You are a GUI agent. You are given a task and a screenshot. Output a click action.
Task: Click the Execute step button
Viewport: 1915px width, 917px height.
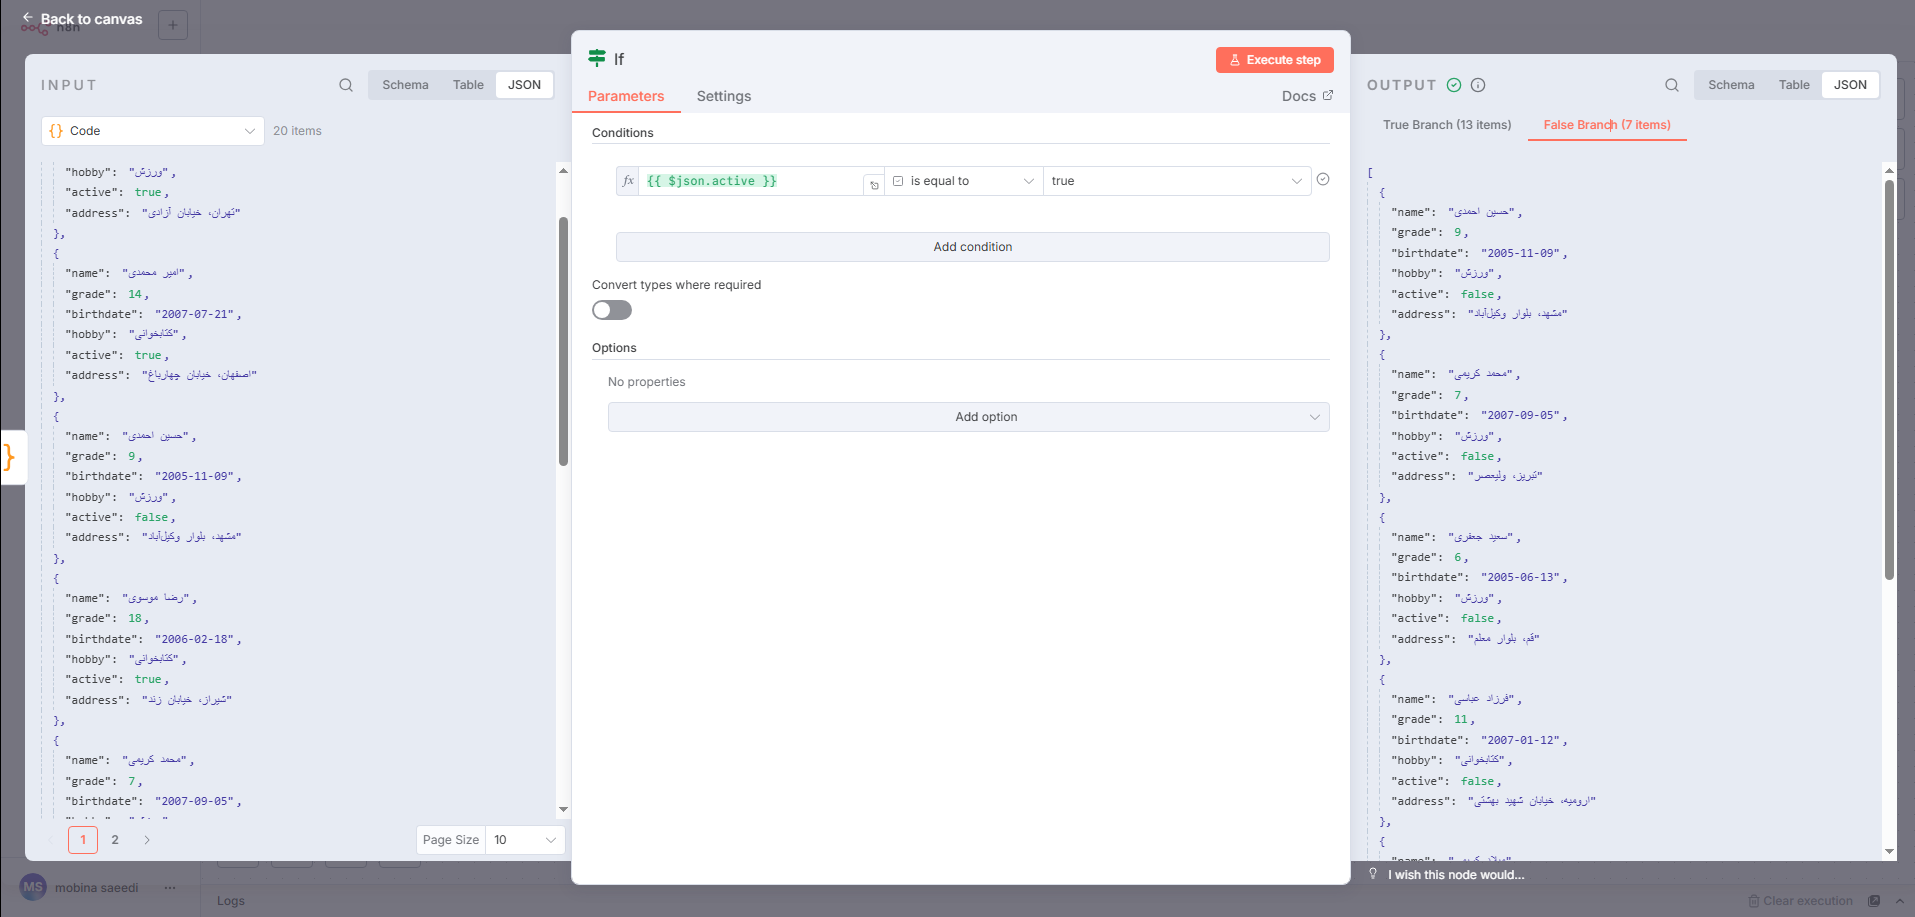pyautogui.click(x=1274, y=60)
